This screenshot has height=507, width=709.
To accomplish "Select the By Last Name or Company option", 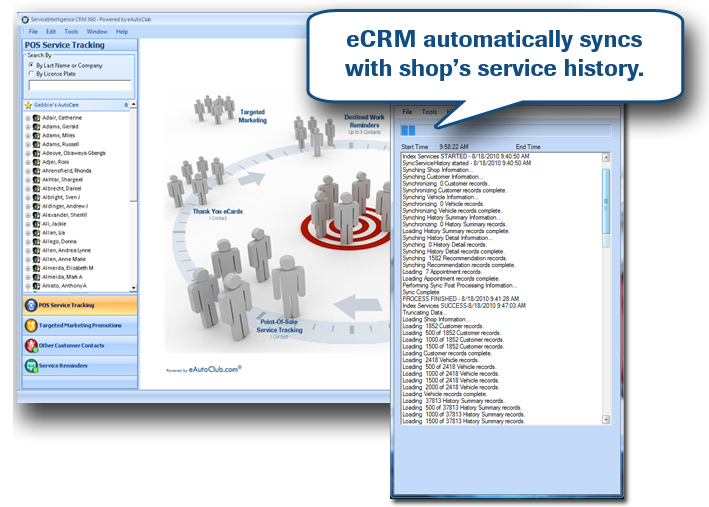I will [x=31, y=65].
